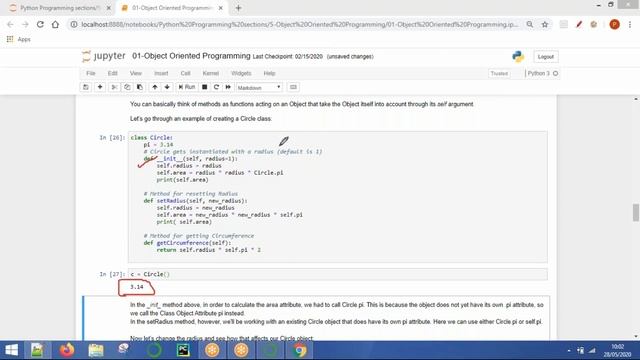Click Python 3 kernel indicator

coord(542,73)
